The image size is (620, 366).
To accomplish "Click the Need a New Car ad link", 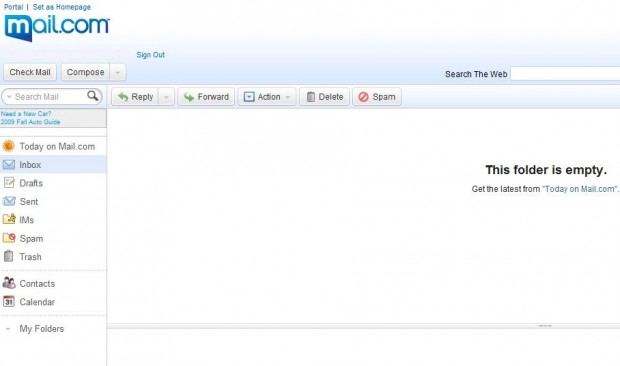I will click(x=26, y=114).
